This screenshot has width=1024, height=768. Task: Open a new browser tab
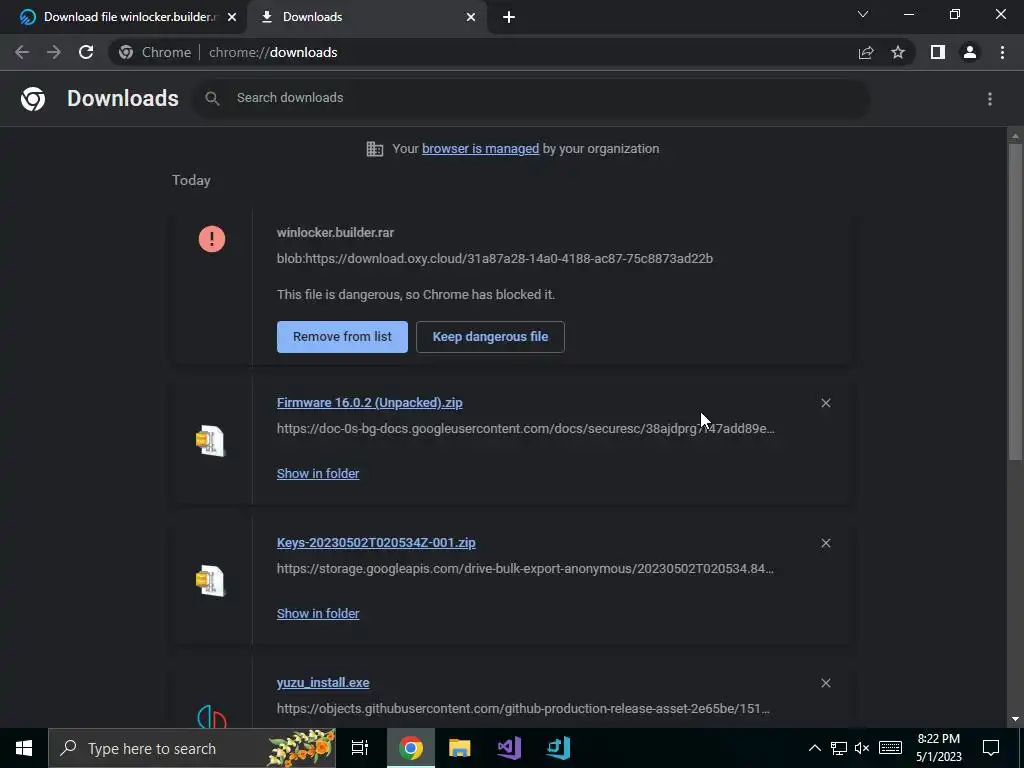(x=509, y=17)
